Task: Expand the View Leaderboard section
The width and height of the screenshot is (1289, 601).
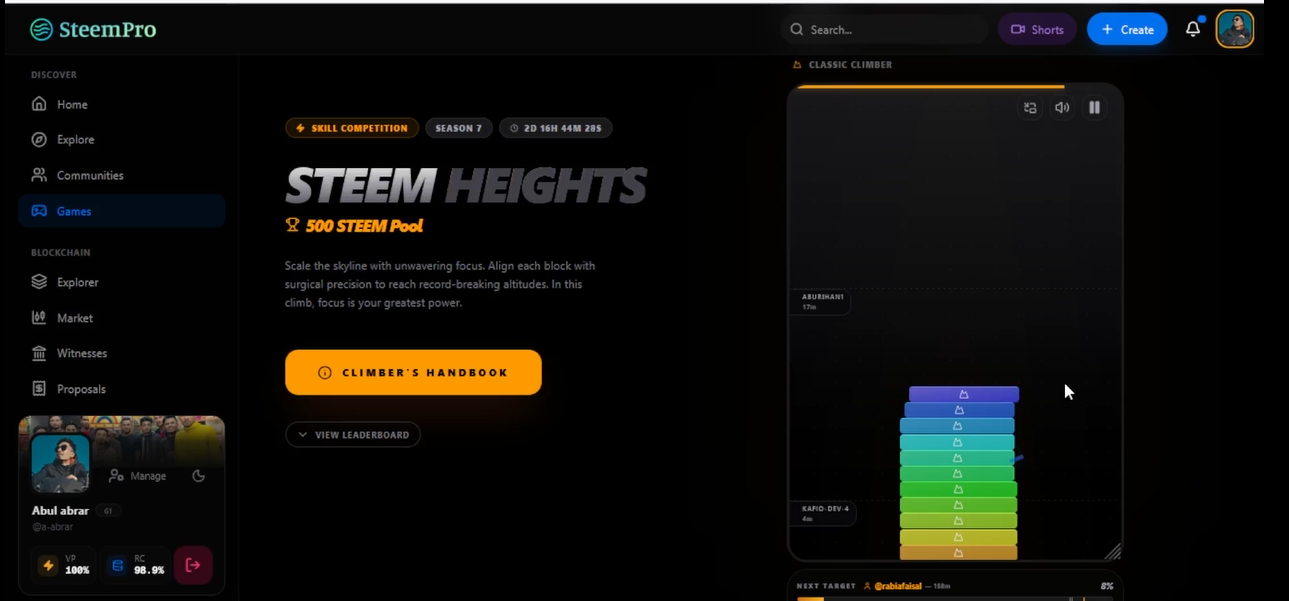Action: (x=353, y=435)
